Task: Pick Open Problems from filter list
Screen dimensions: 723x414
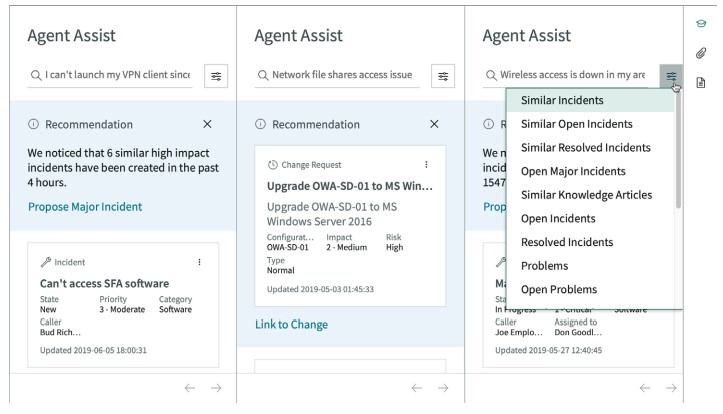Action: [x=559, y=289]
